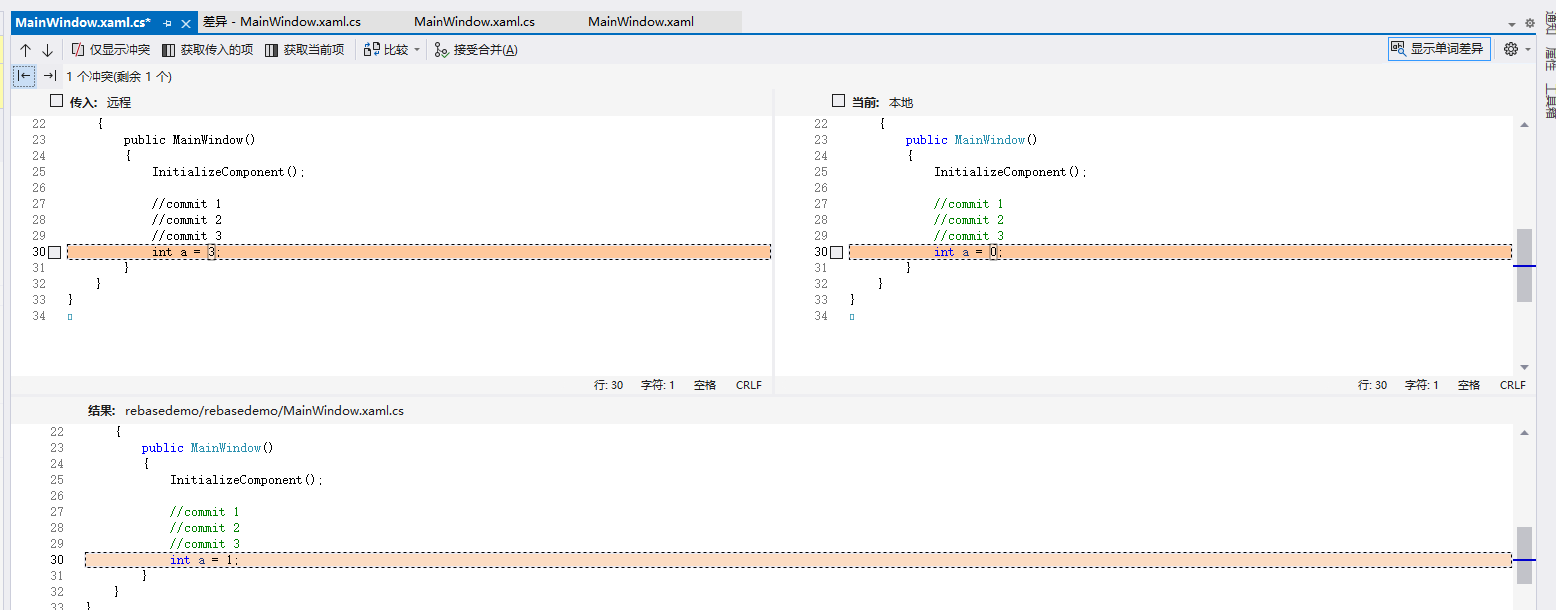1556x610 pixels.
Task: Open the document tab window options gear
Action: [x=1530, y=23]
